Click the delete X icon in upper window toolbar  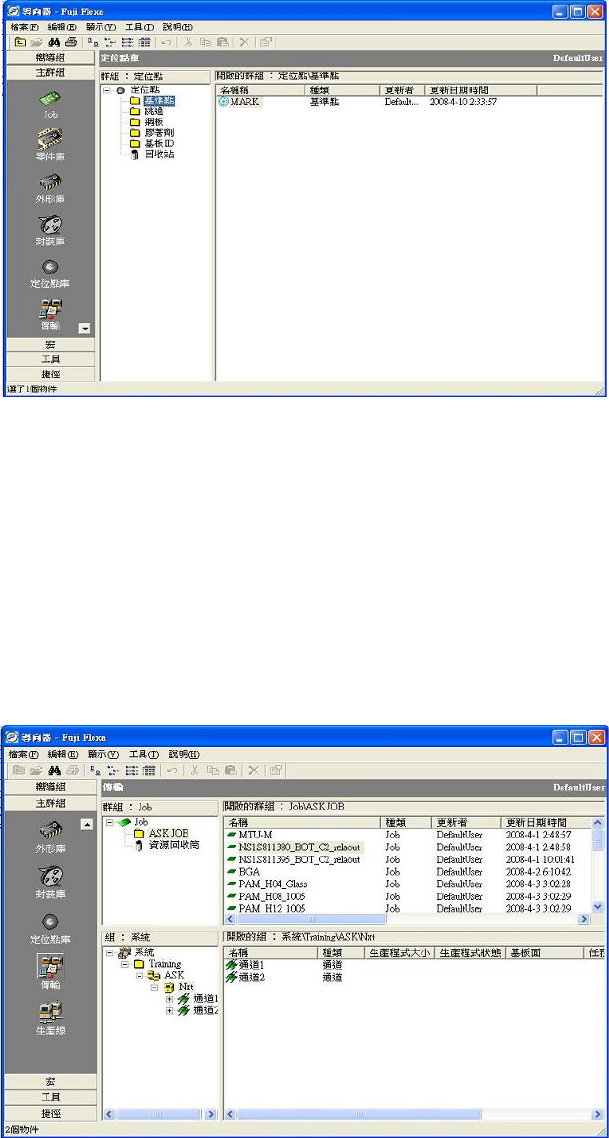[x=244, y=42]
